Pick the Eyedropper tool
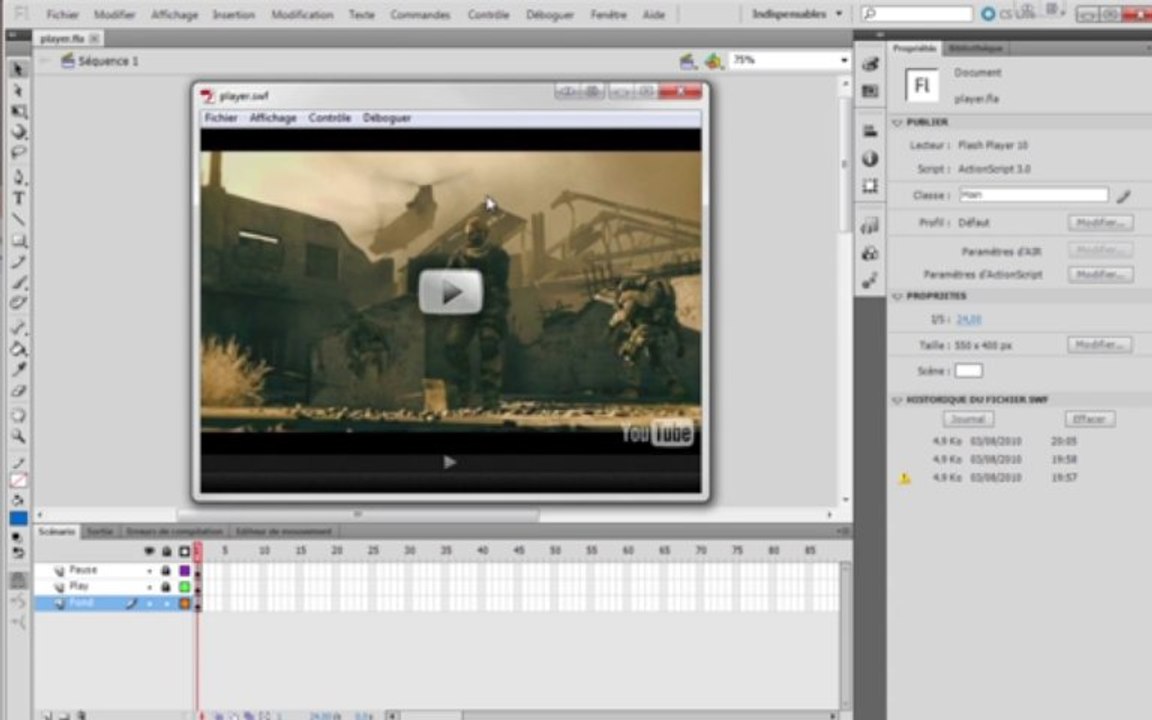The height and width of the screenshot is (720, 1152). (18, 370)
